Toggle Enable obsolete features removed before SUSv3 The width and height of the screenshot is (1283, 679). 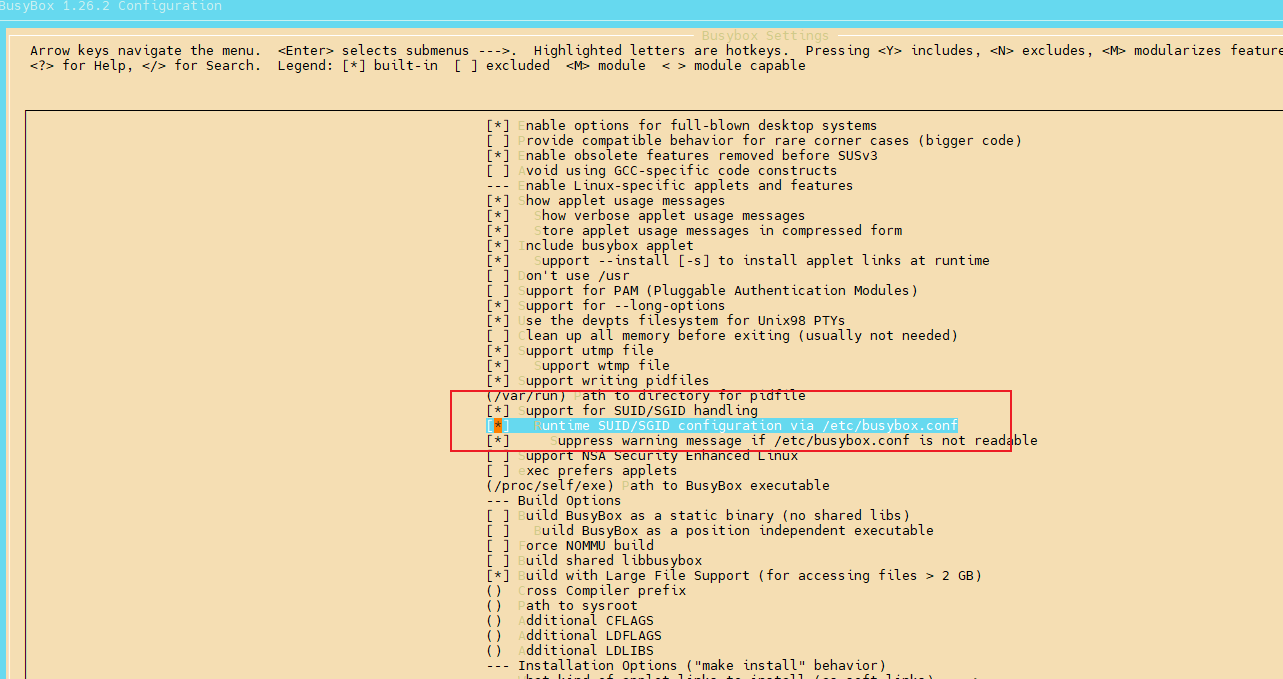coord(681,155)
